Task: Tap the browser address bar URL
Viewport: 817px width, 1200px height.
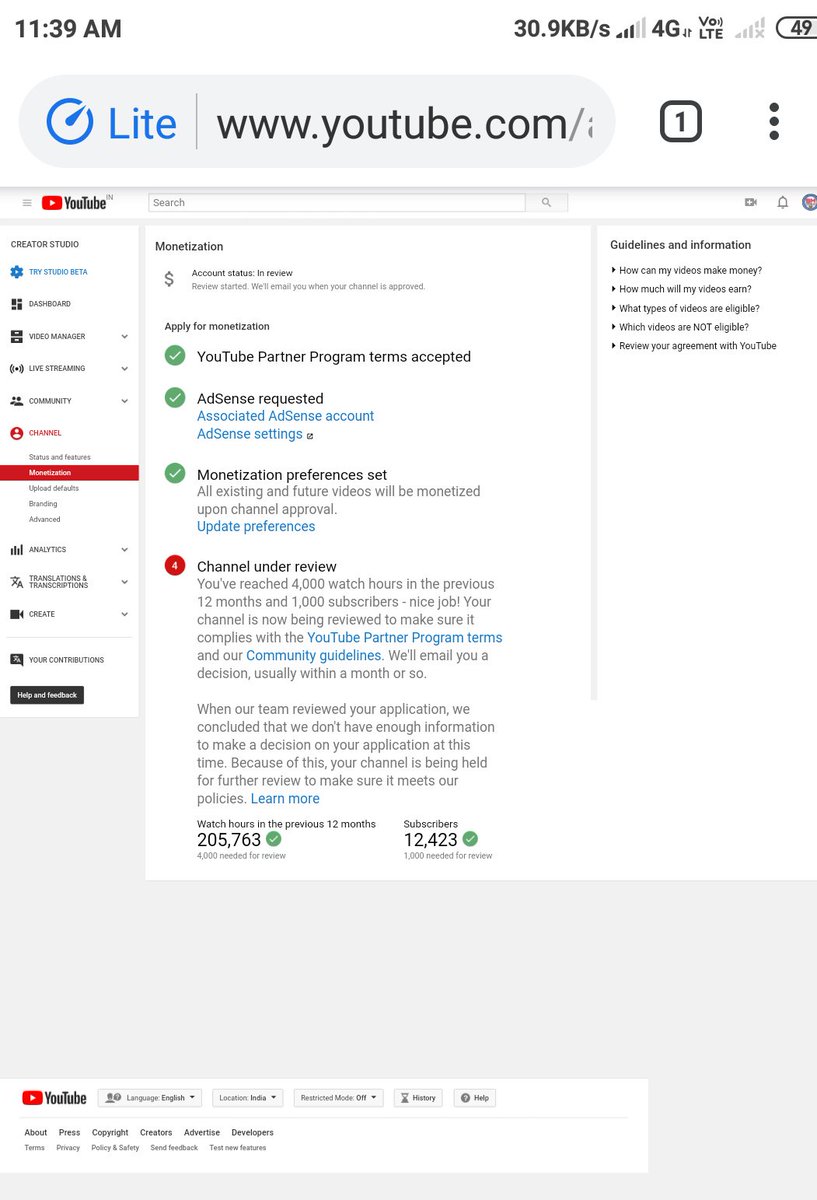Action: coord(405,124)
